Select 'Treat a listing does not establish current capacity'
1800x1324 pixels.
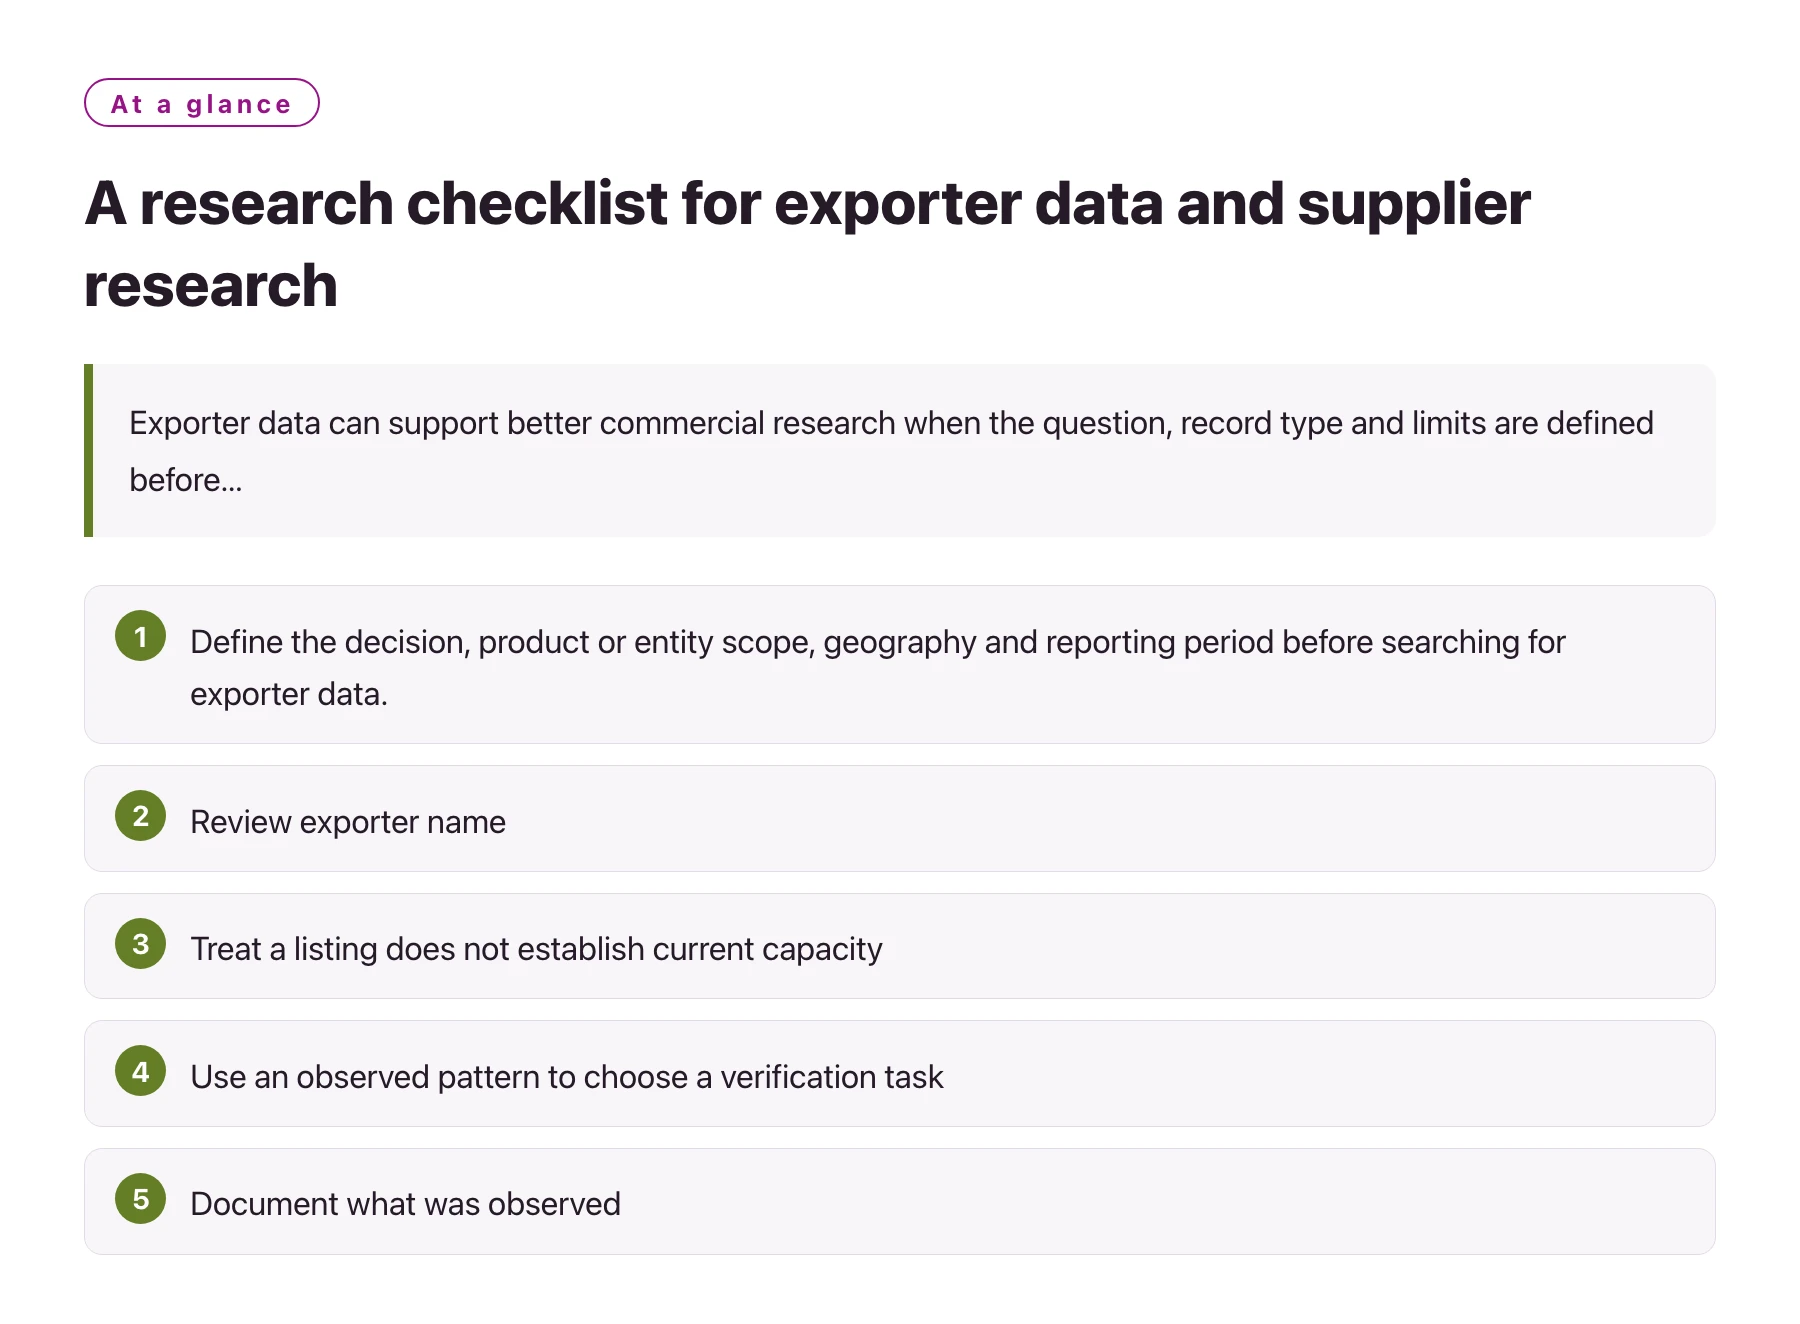click(x=900, y=946)
